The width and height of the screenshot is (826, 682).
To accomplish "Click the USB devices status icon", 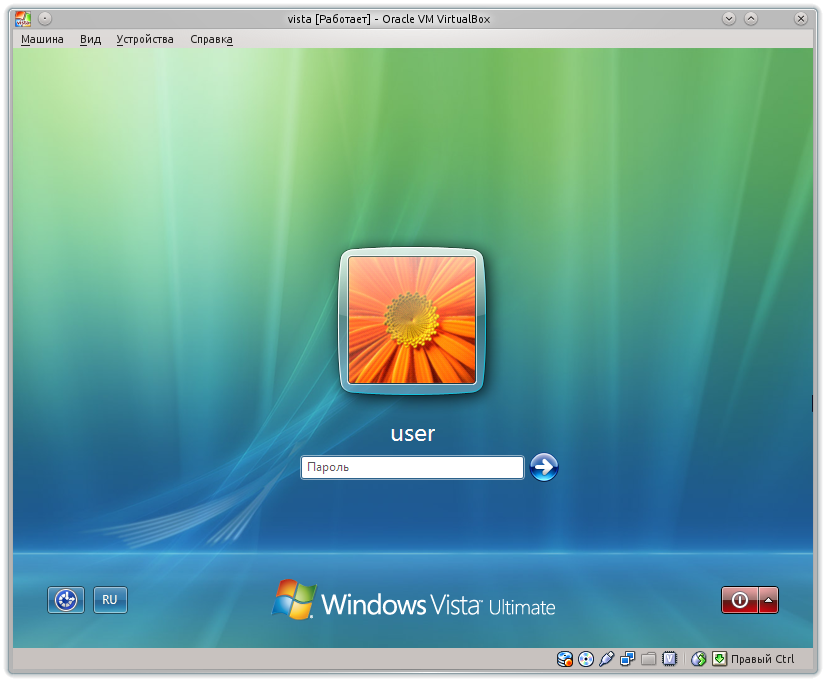I will point(606,658).
